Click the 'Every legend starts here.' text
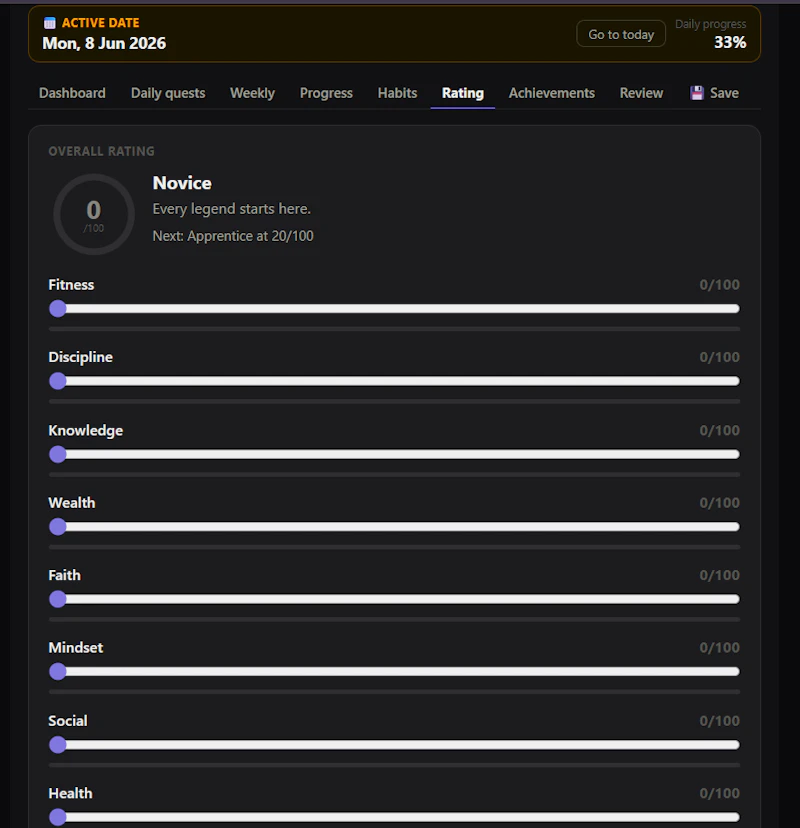Viewport: 800px width, 828px height. pyautogui.click(x=231, y=209)
